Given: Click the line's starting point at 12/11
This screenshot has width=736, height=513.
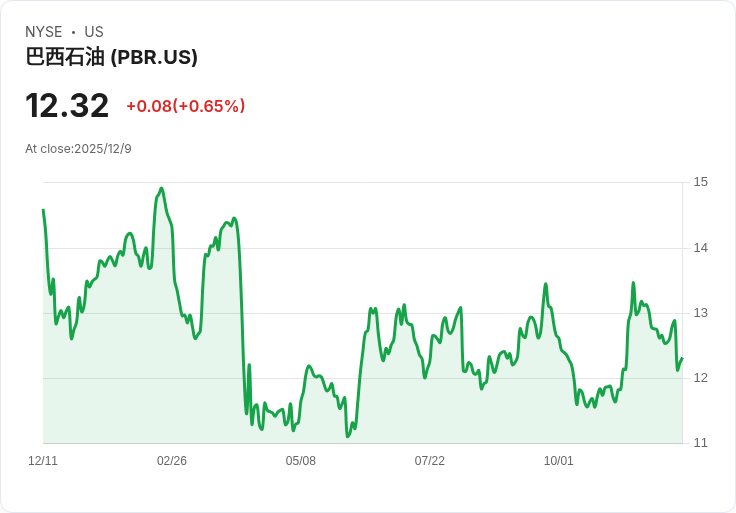Looking at the screenshot, I should [x=43, y=210].
